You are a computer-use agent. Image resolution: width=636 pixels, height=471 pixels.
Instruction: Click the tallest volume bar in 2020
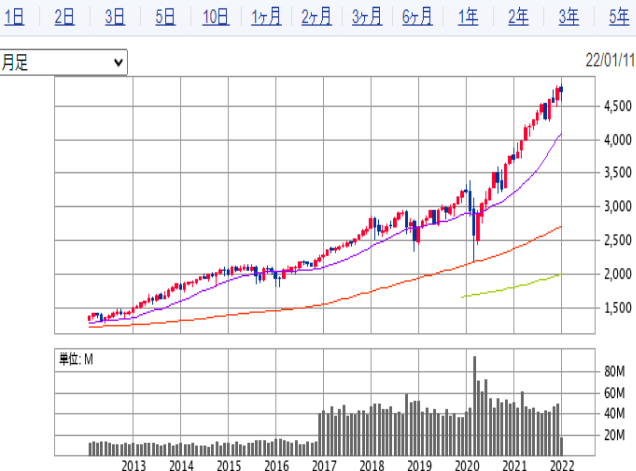475,406
